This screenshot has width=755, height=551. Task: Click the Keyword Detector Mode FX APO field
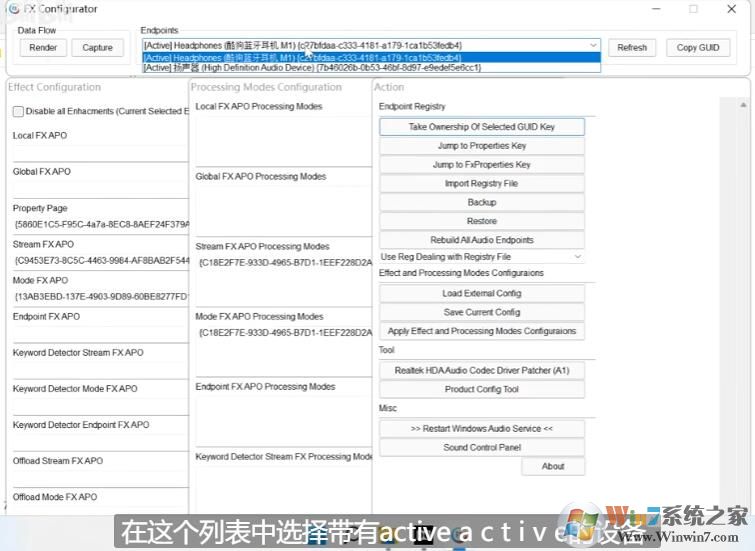click(101, 406)
